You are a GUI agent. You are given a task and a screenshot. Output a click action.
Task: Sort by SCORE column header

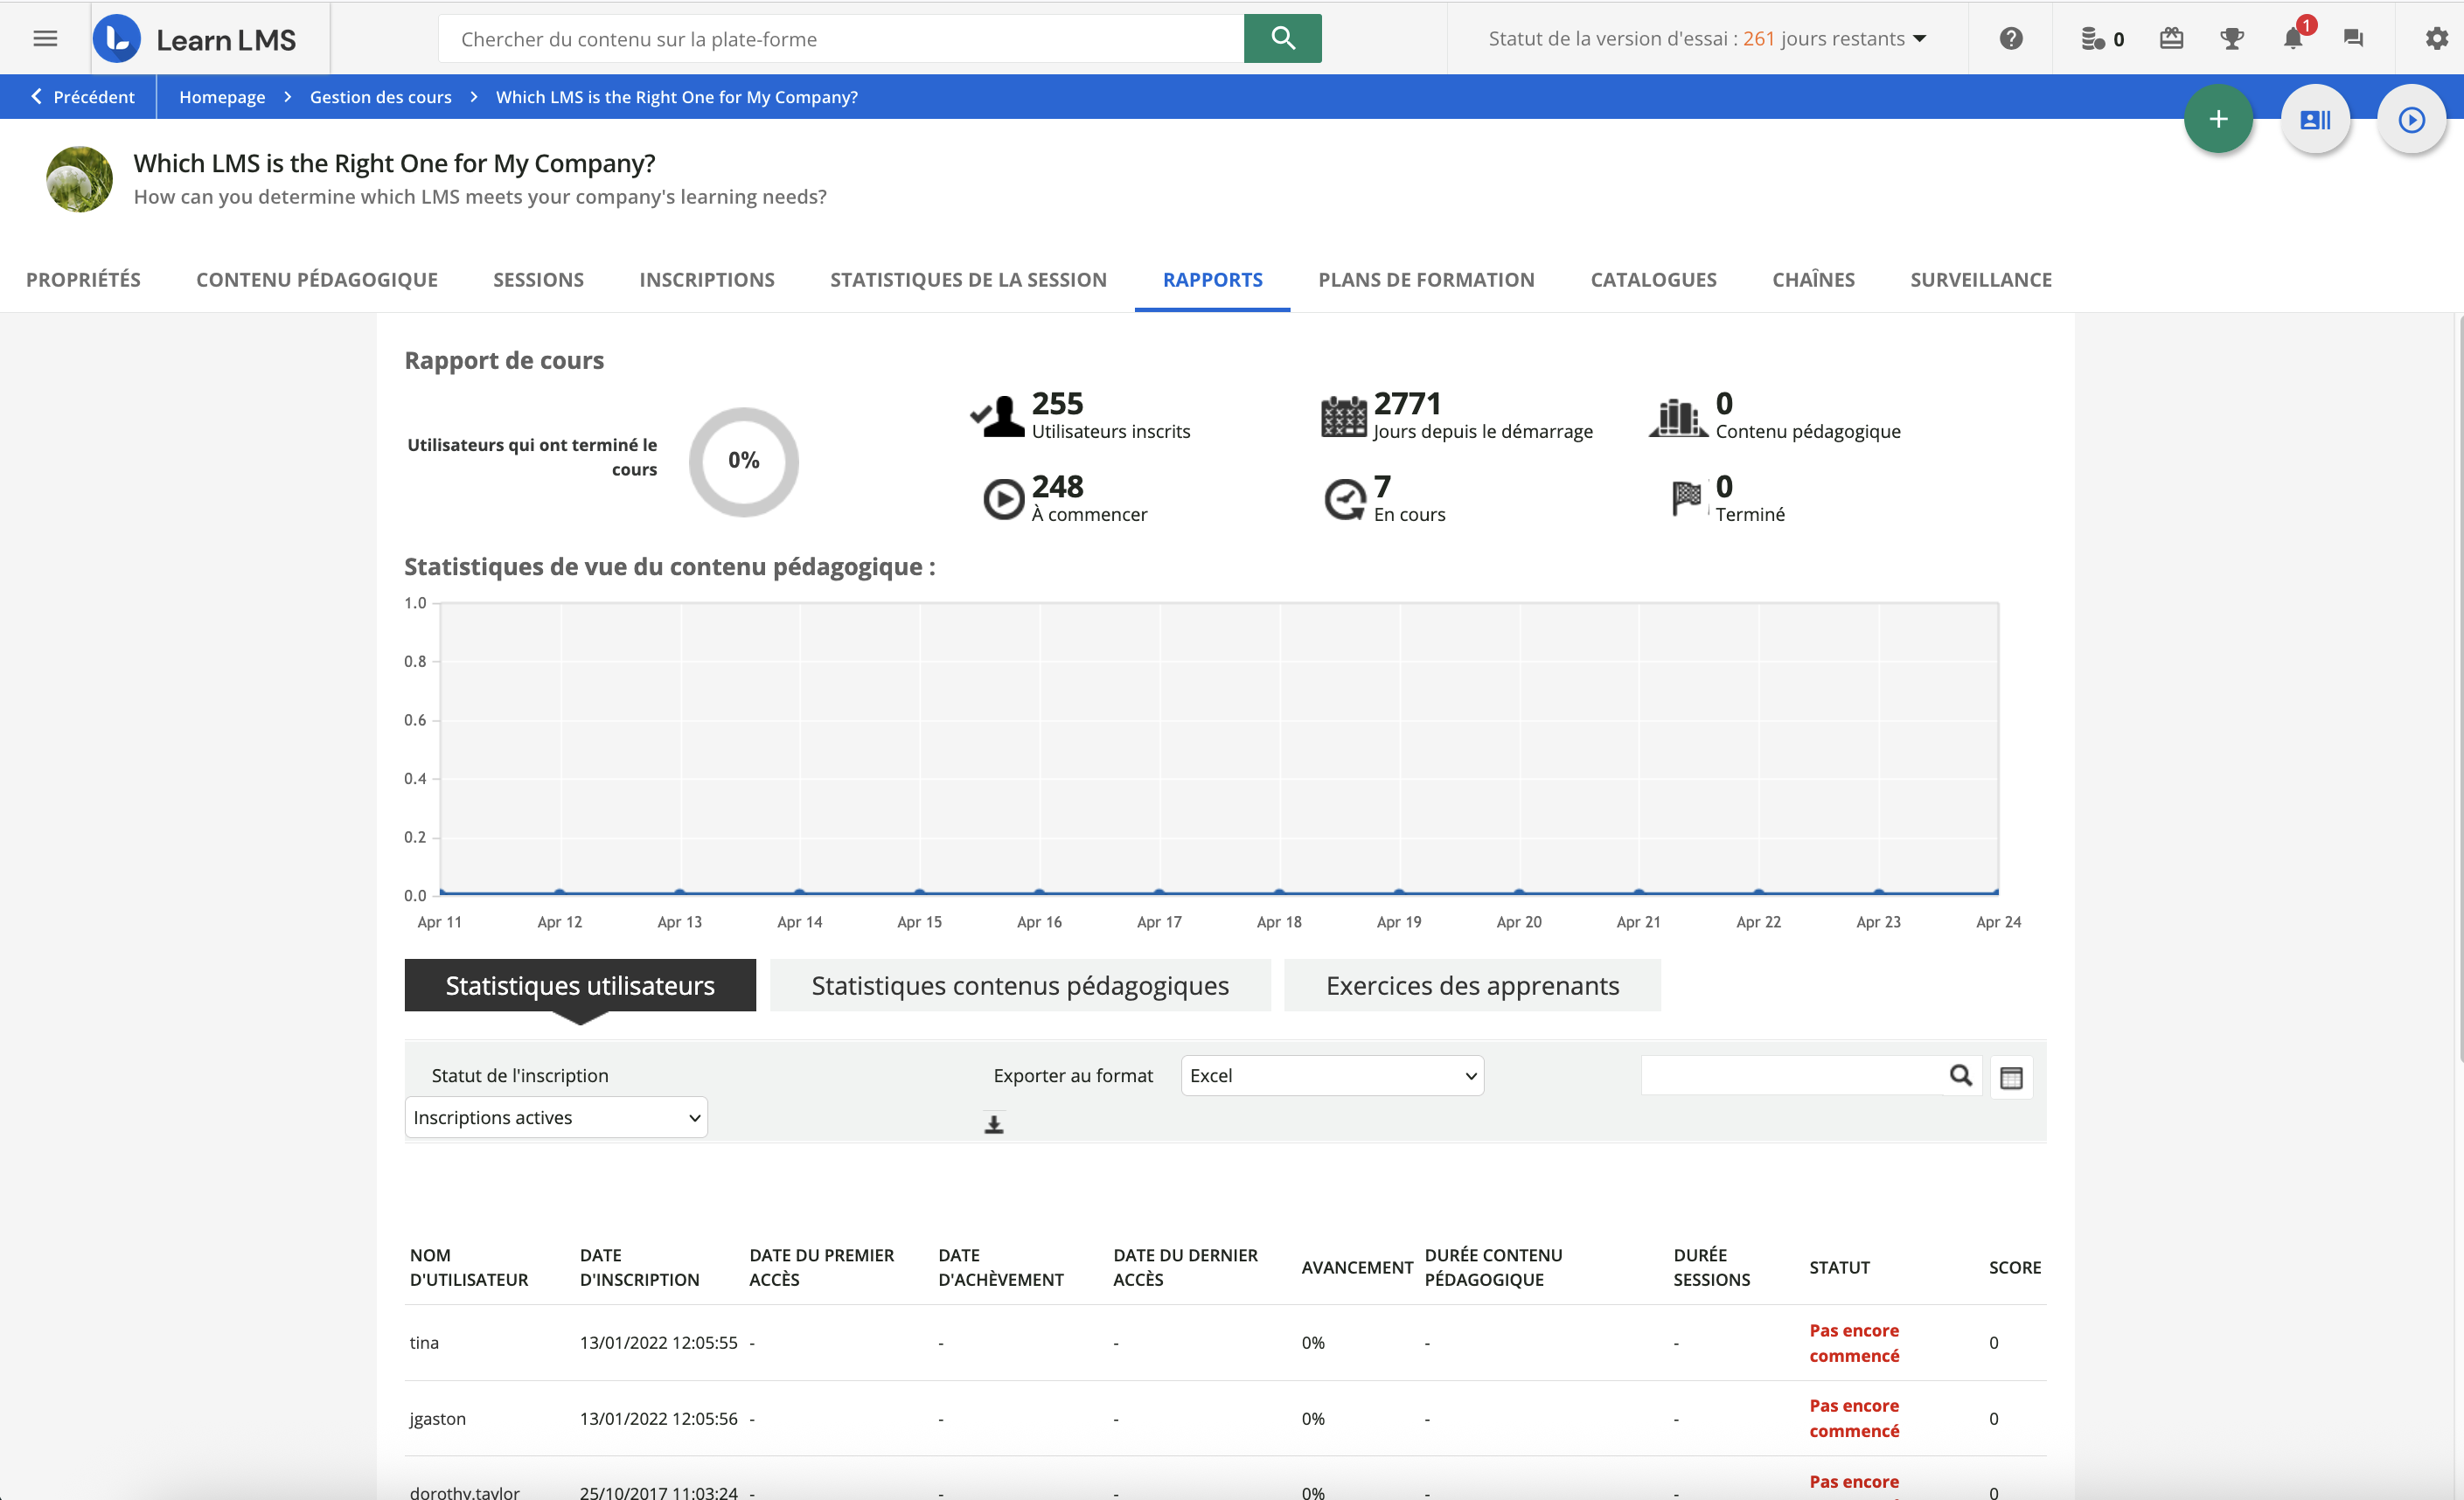click(2014, 1267)
